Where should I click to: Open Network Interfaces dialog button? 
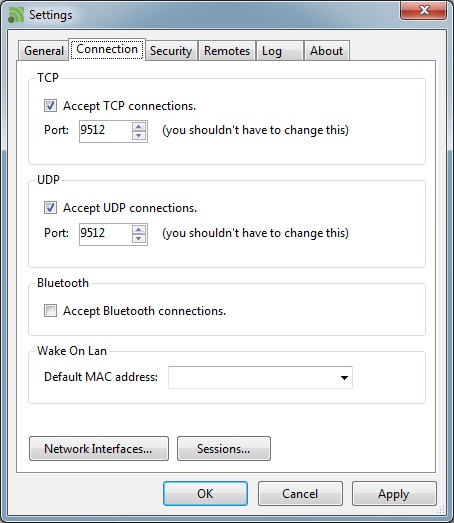pos(99,449)
